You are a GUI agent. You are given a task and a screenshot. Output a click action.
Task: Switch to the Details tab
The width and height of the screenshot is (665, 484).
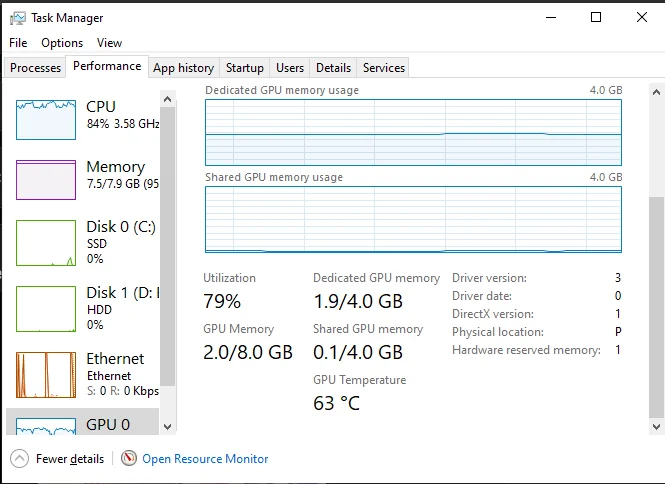(x=333, y=68)
